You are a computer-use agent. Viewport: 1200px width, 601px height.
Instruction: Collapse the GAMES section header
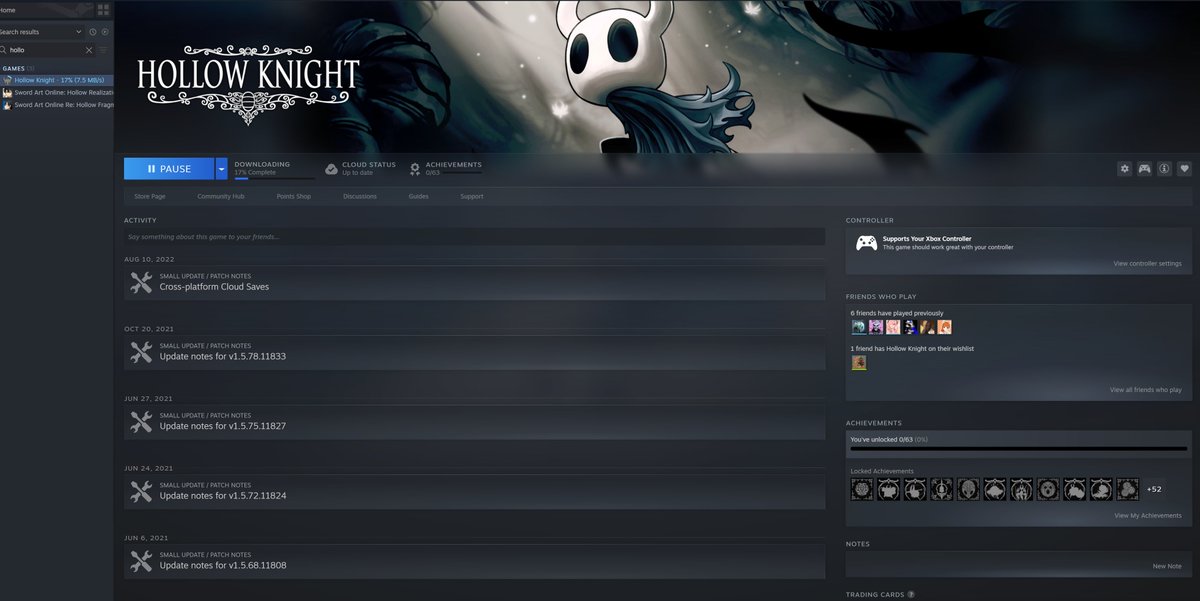tap(18, 69)
